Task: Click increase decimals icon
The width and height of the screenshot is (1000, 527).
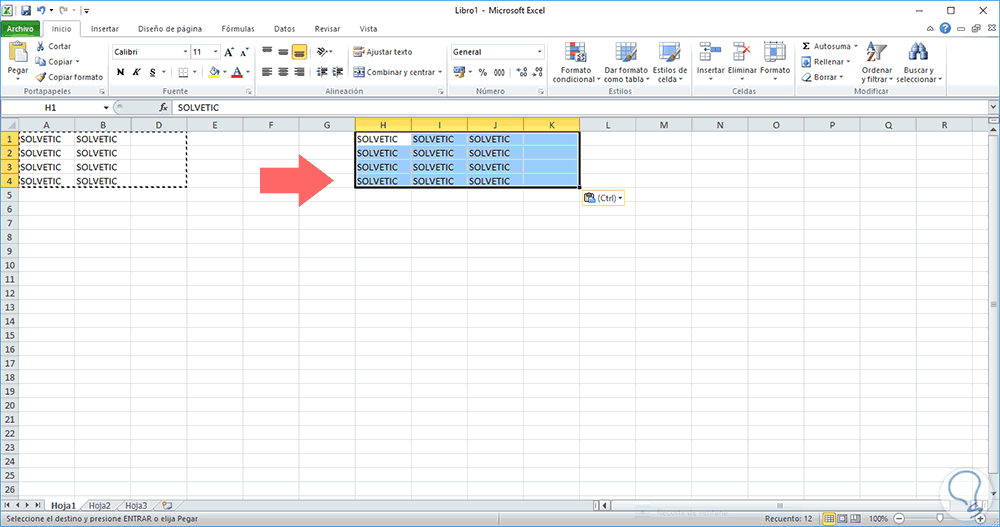Action: tap(522, 72)
